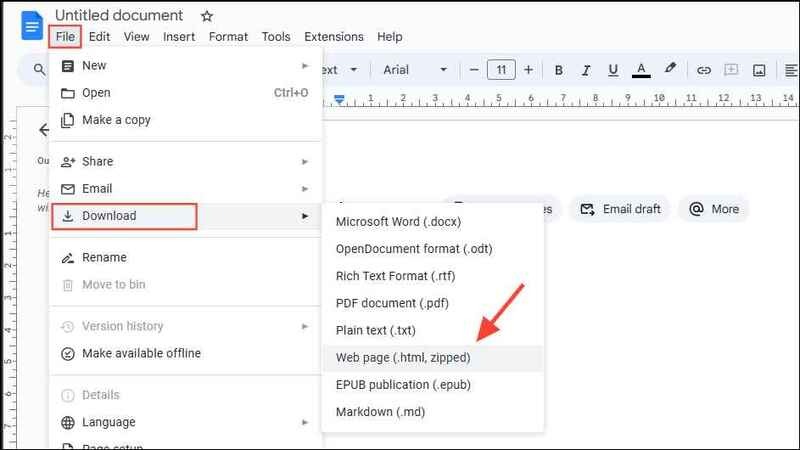
Task: Increase font size with plus button
Action: click(529, 70)
